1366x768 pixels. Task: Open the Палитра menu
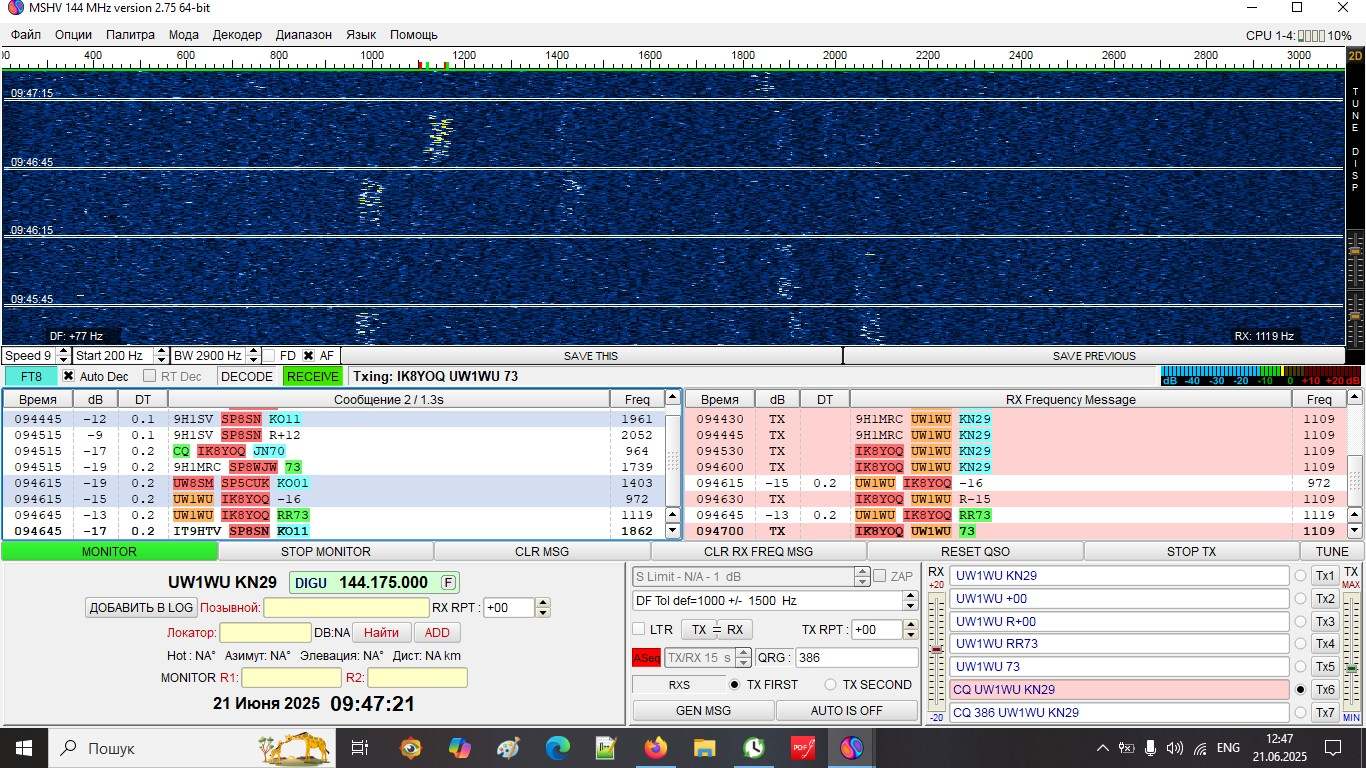pos(130,34)
